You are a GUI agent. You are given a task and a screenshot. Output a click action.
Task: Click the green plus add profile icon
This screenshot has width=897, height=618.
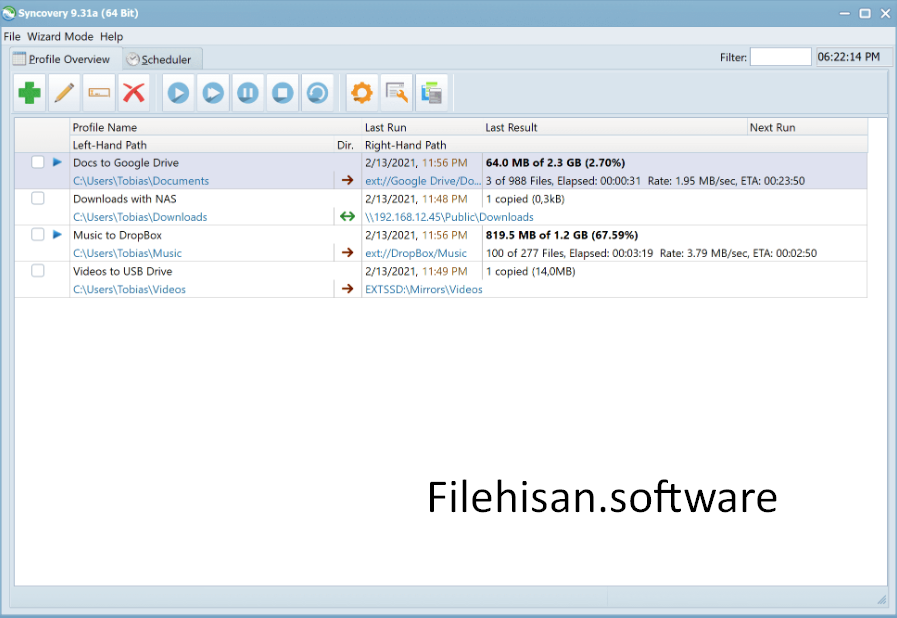(x=30, y=93)
